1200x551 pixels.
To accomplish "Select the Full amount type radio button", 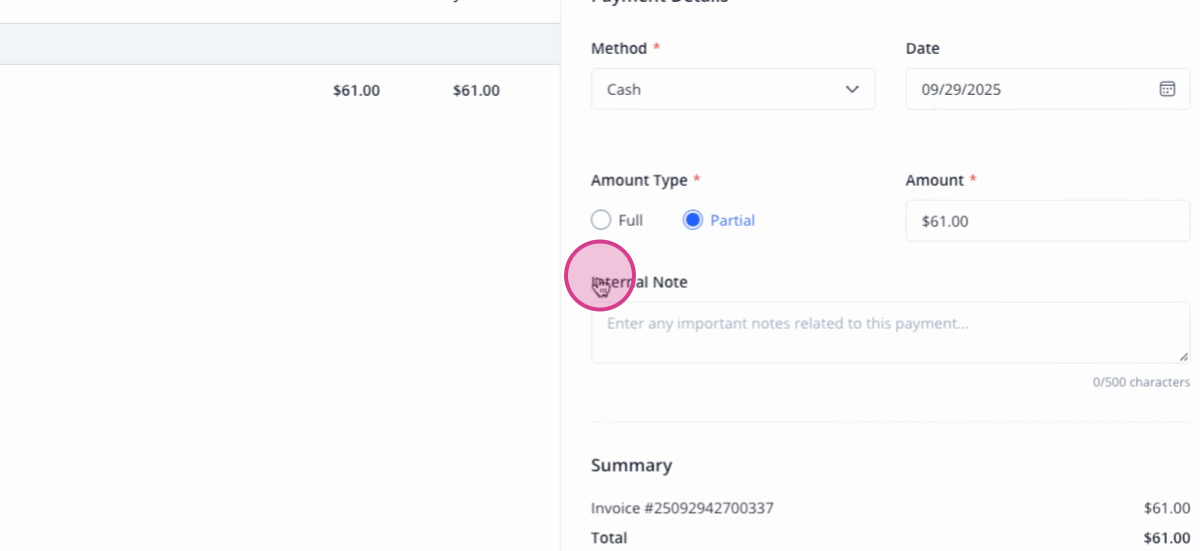I will (601, 220).
